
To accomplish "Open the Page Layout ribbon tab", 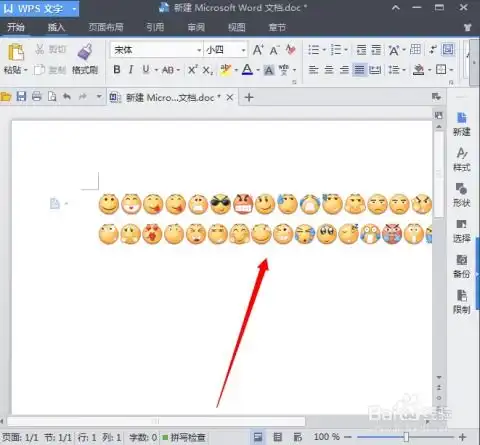I will tap(106, 27).
